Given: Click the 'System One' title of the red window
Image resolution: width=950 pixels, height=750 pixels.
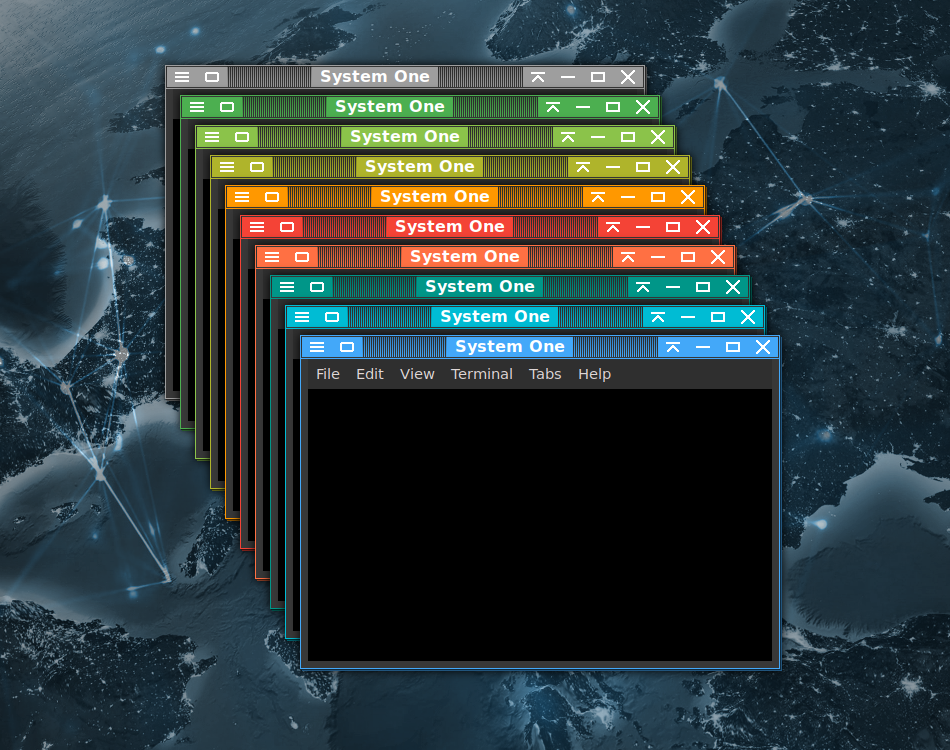Looking at the screenshot, I should (x=450, y=227).
